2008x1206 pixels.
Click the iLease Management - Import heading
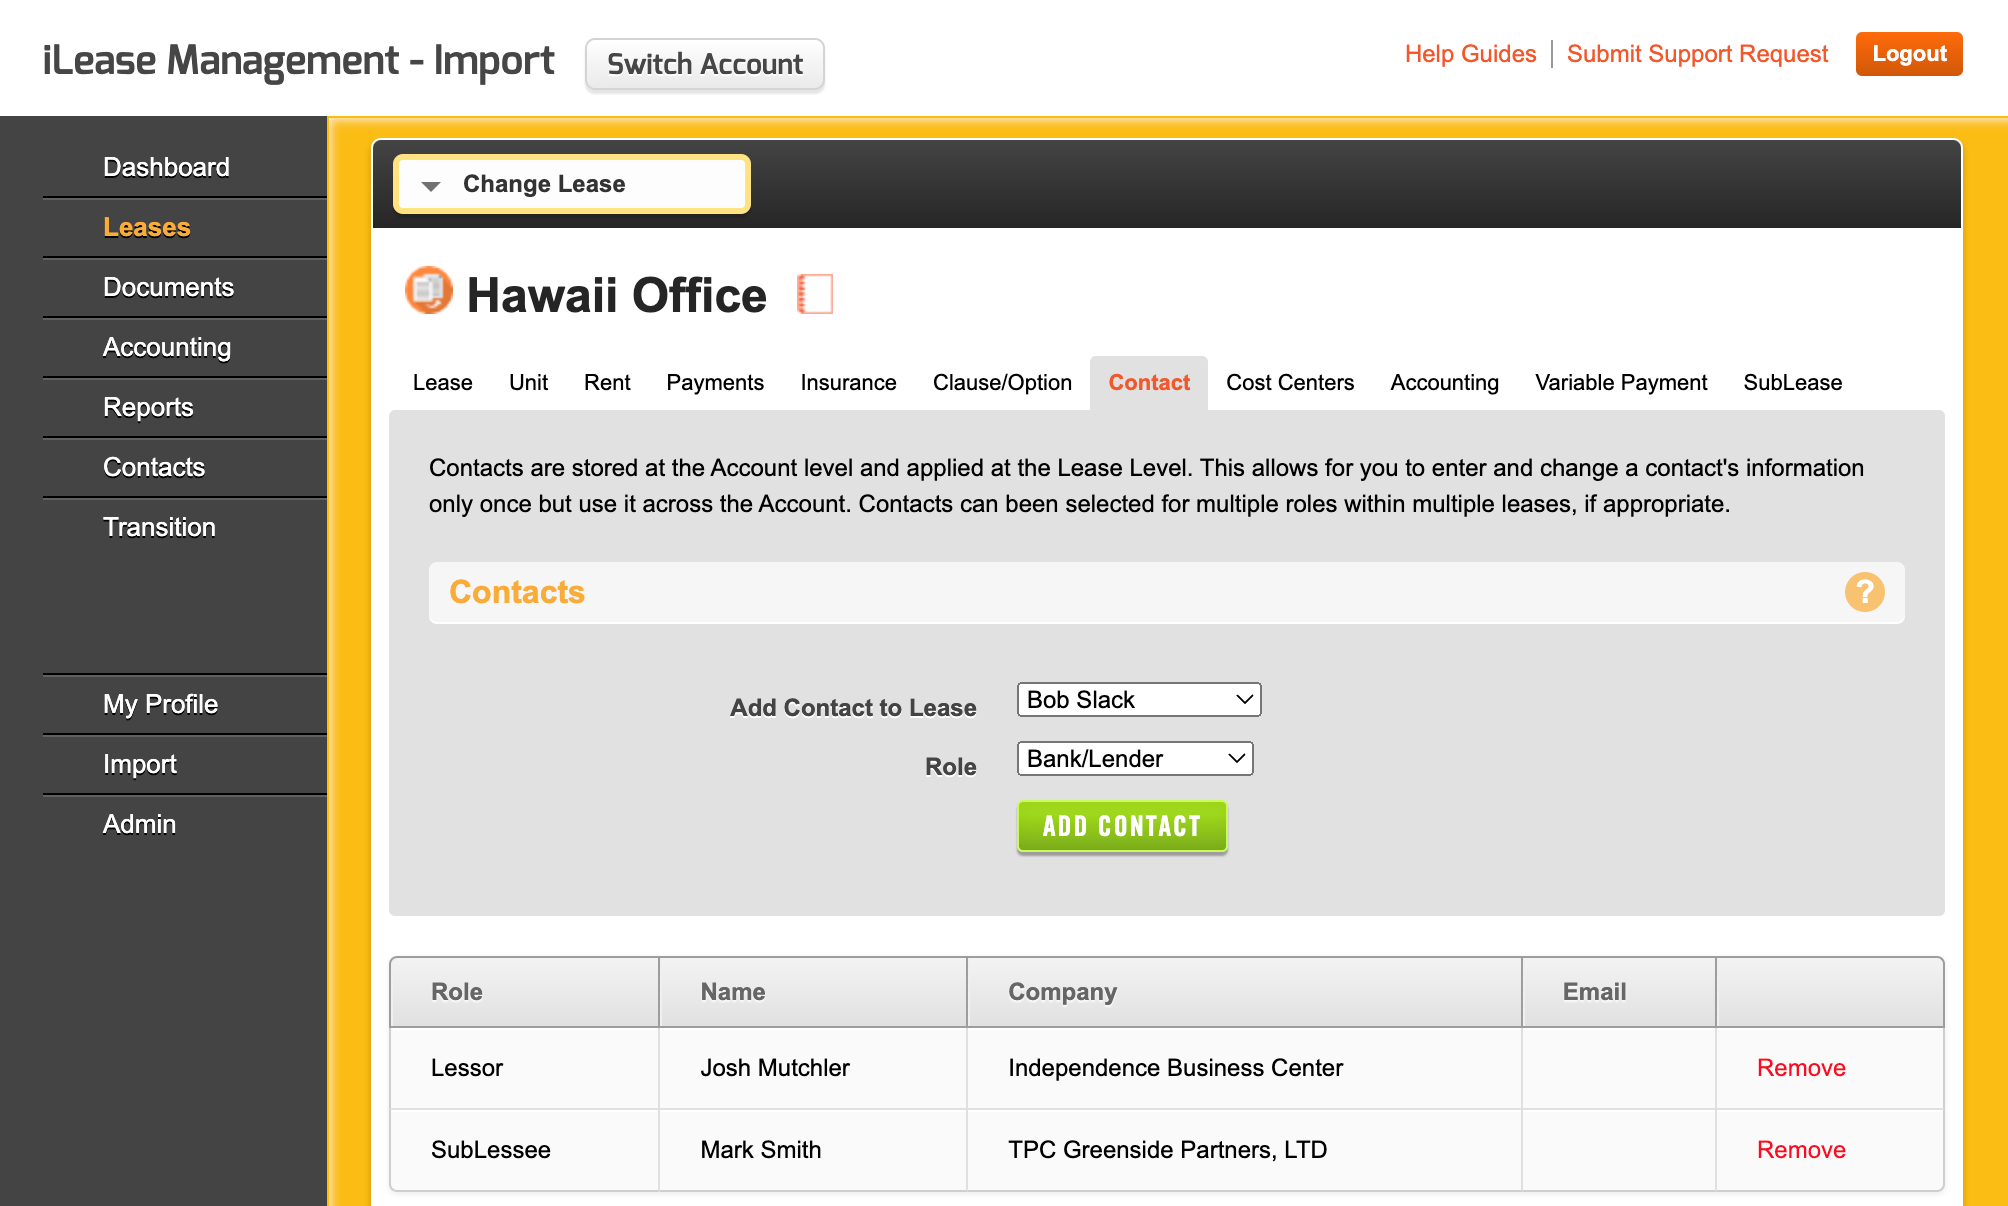click(298, 61)
